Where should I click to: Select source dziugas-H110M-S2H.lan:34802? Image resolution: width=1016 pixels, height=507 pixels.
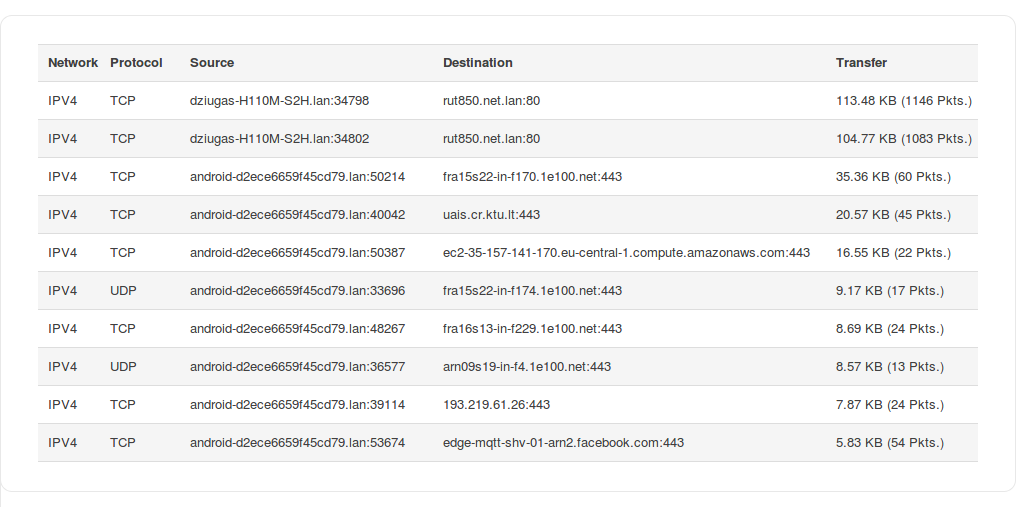click(279, 139)
